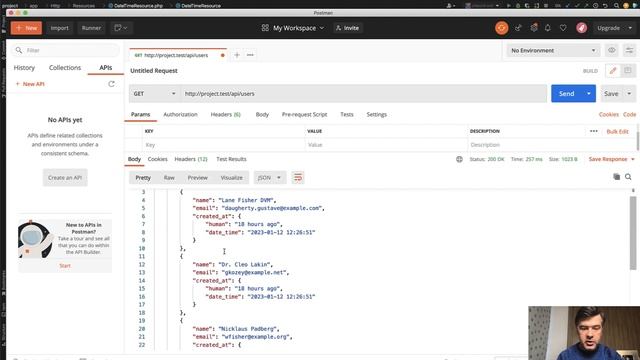Open the Pre-request Script tab
640x360 pixels.
click(304, 115)
